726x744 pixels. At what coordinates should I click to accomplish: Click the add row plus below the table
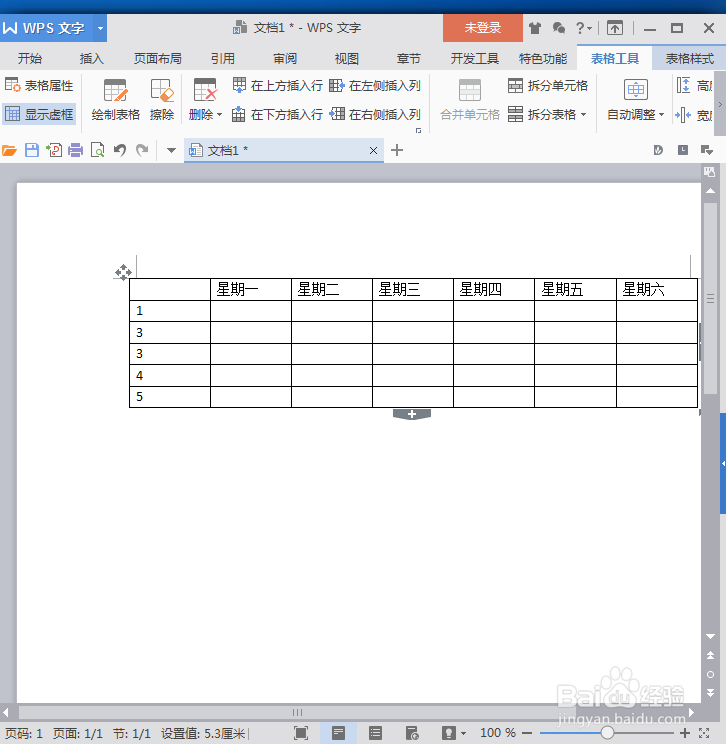pos(412,414)
